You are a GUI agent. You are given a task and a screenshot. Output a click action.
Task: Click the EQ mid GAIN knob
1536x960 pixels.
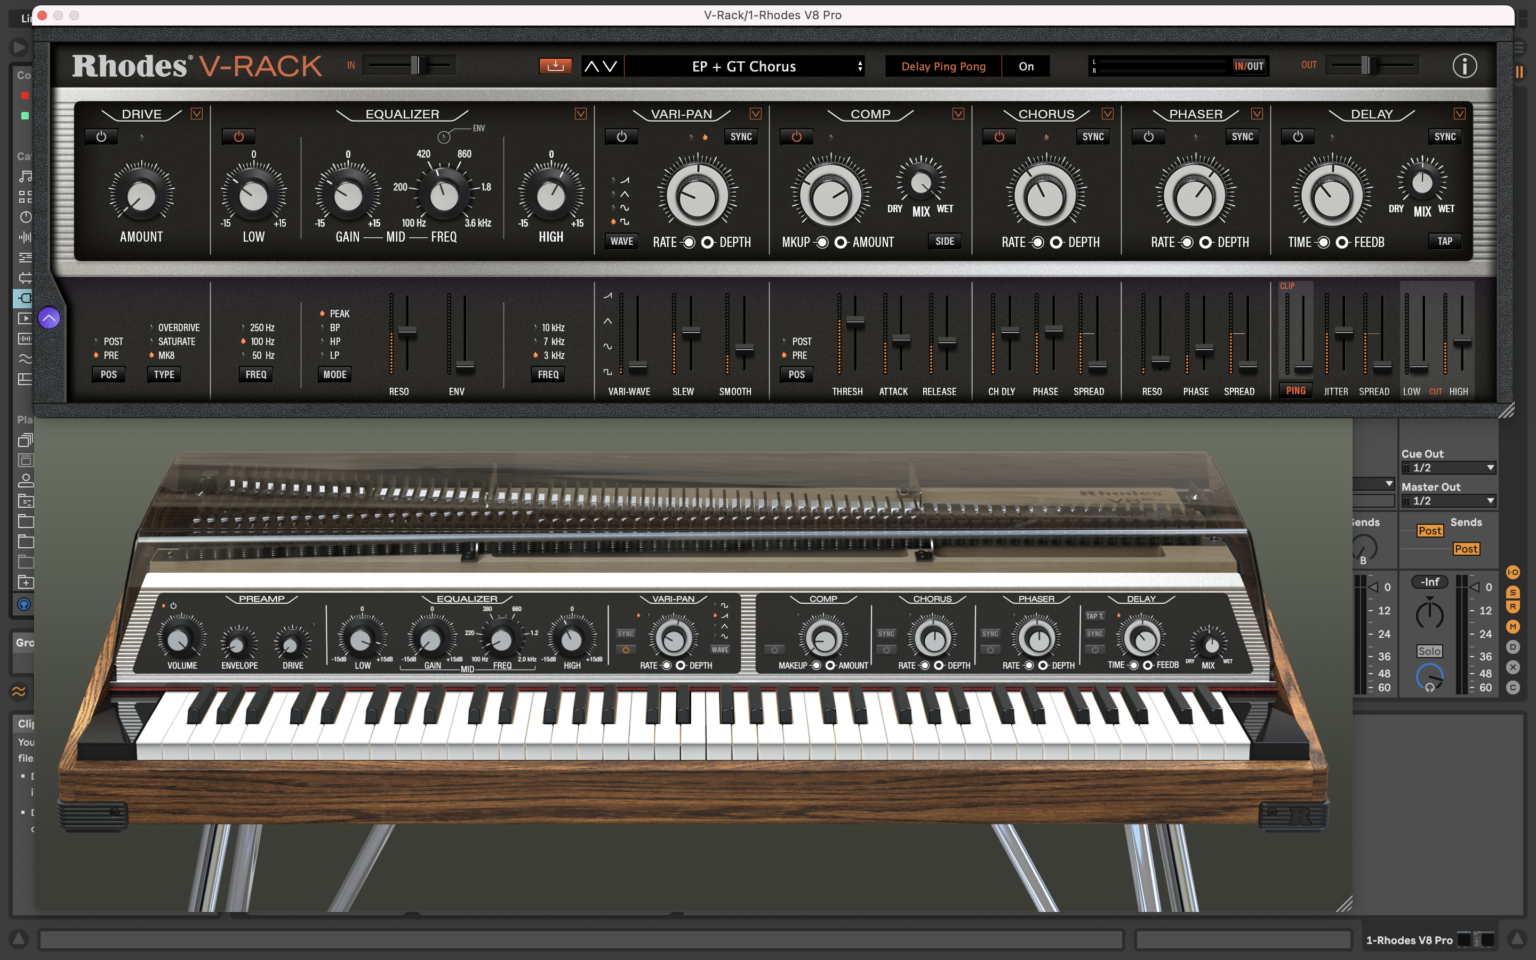tap(347, 194)
